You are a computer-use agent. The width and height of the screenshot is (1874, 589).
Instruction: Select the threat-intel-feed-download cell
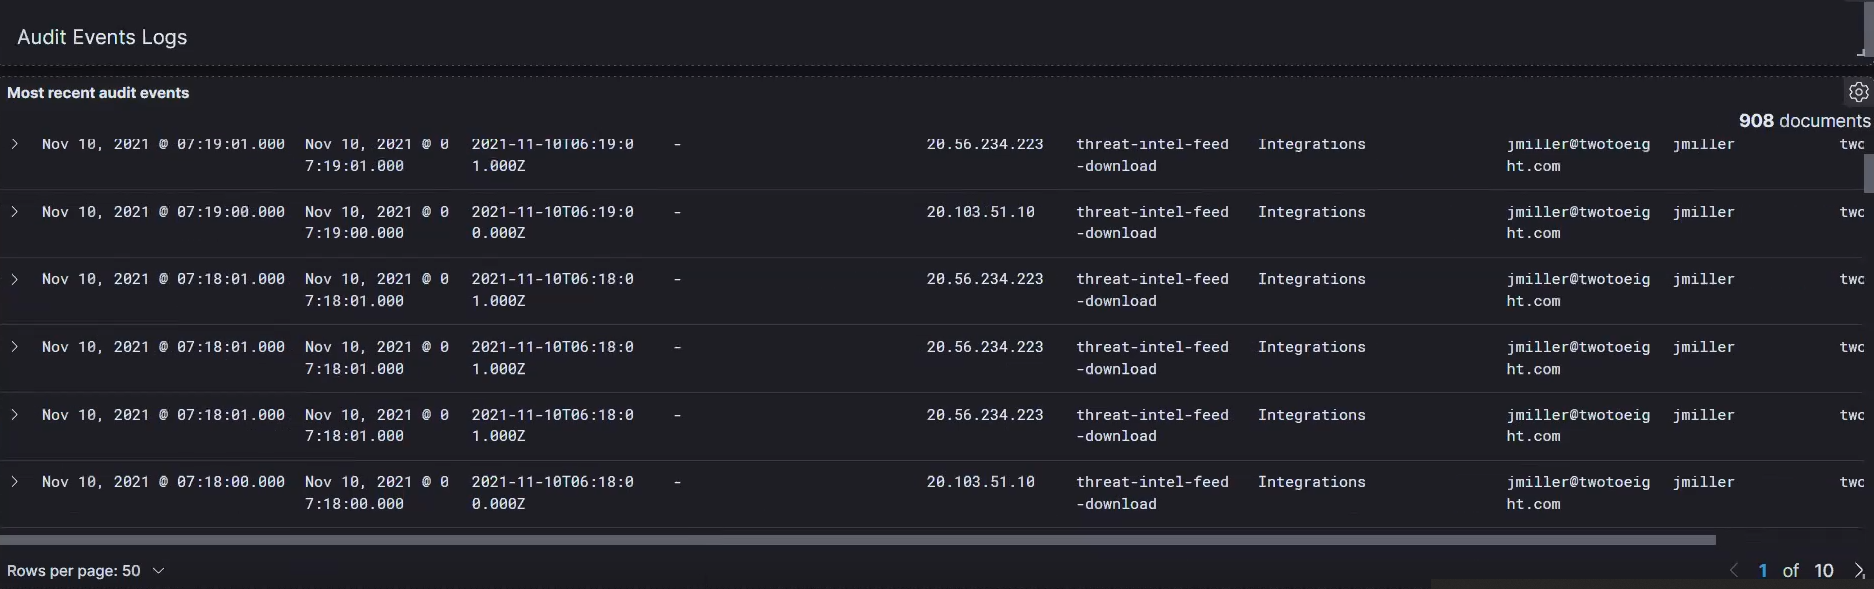coord(1152,155)
